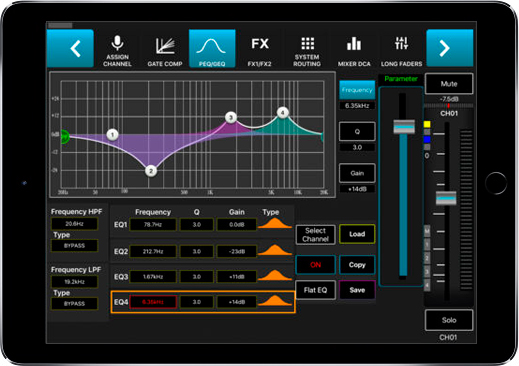Click the -7.5dB level readout
Viewport: 519px width, 366px height.
point(449,99)
